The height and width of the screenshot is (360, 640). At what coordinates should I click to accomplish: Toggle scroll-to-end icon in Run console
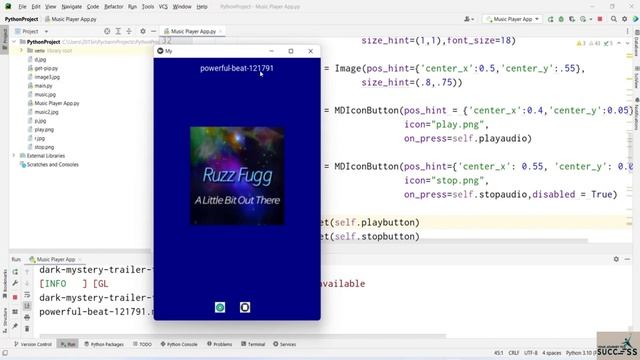pos(27,306)
